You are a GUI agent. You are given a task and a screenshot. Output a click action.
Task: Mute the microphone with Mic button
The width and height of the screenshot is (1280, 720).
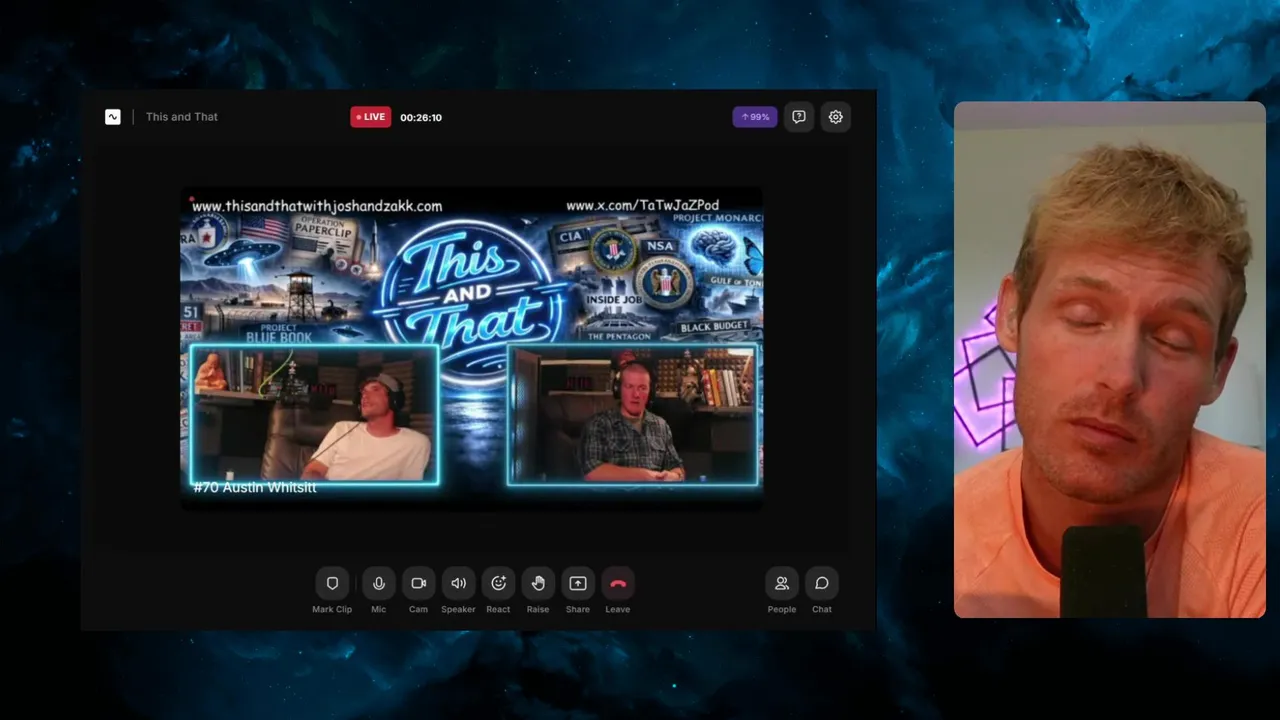[378, 583]
